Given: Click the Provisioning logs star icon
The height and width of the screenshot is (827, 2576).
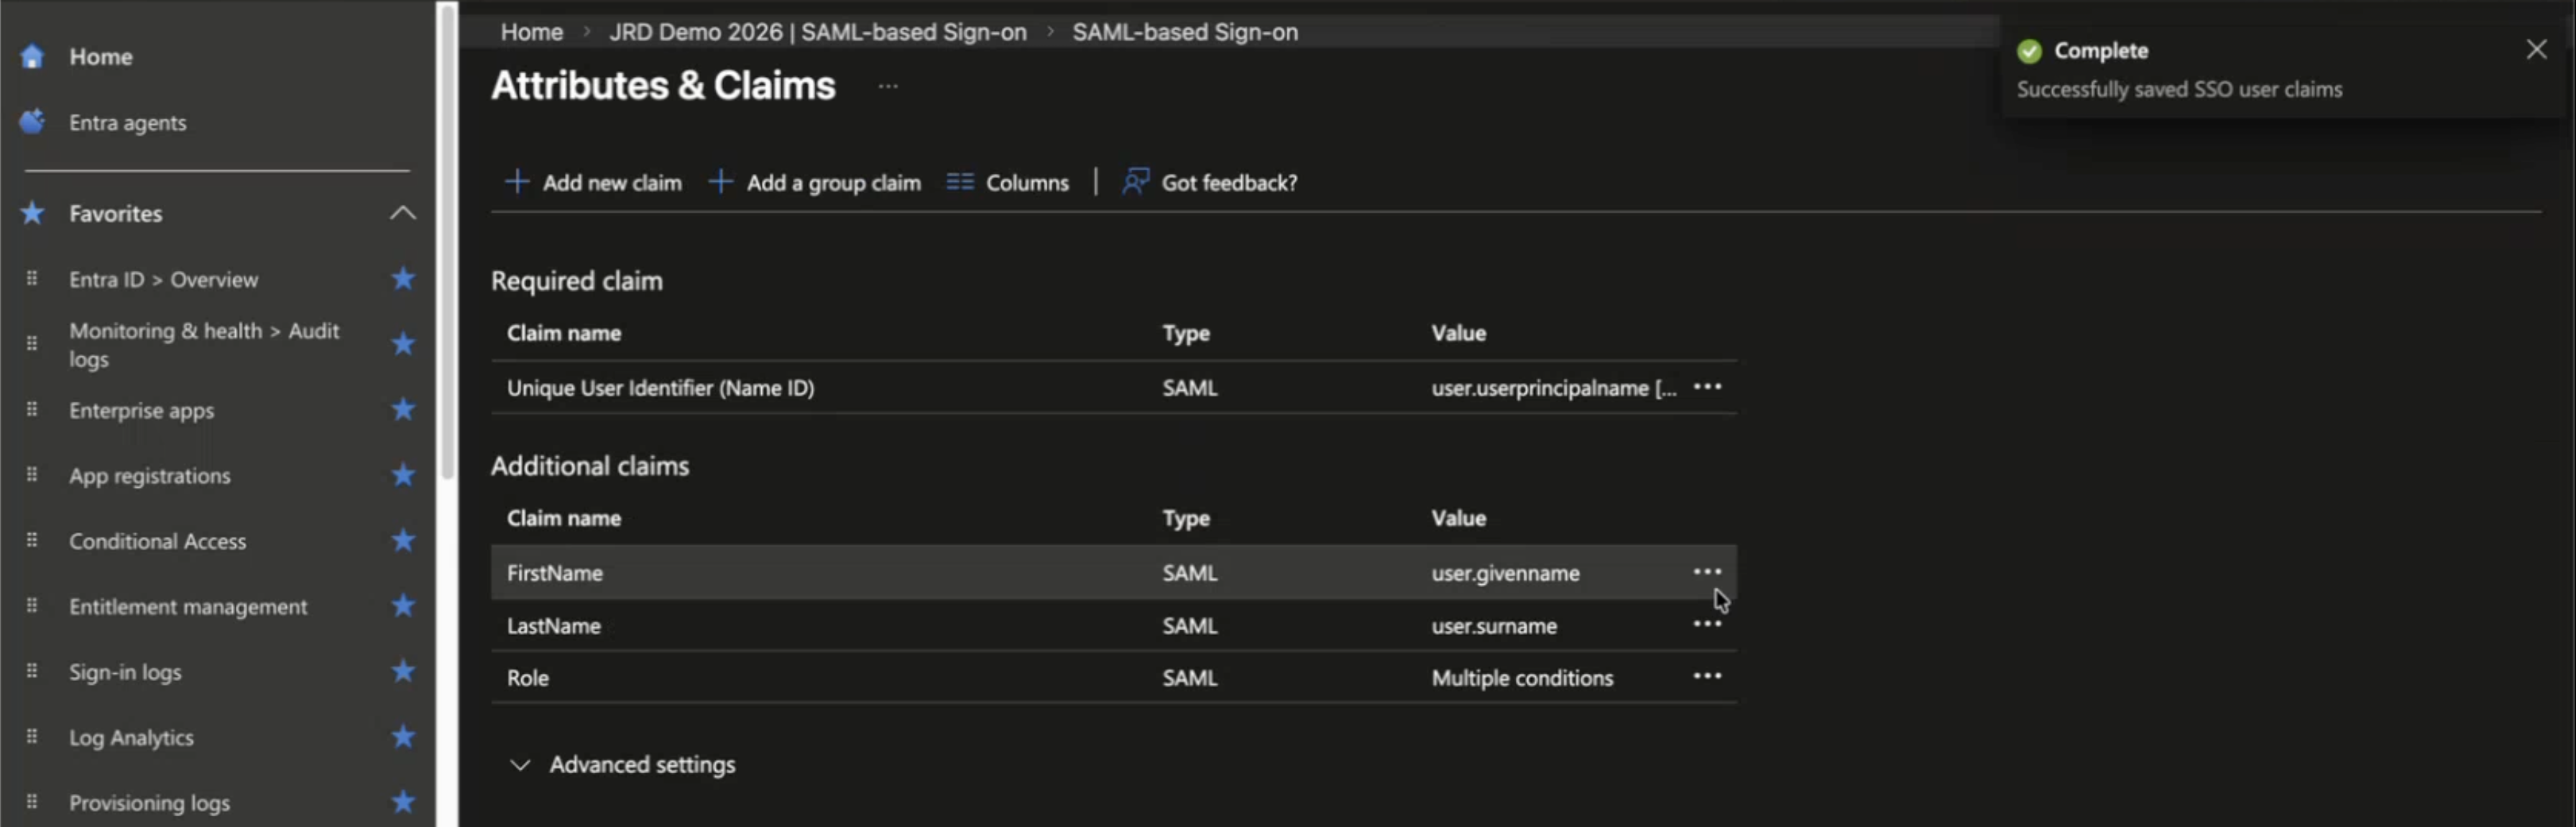Looking at the screenshot, I should click(403, 803).
